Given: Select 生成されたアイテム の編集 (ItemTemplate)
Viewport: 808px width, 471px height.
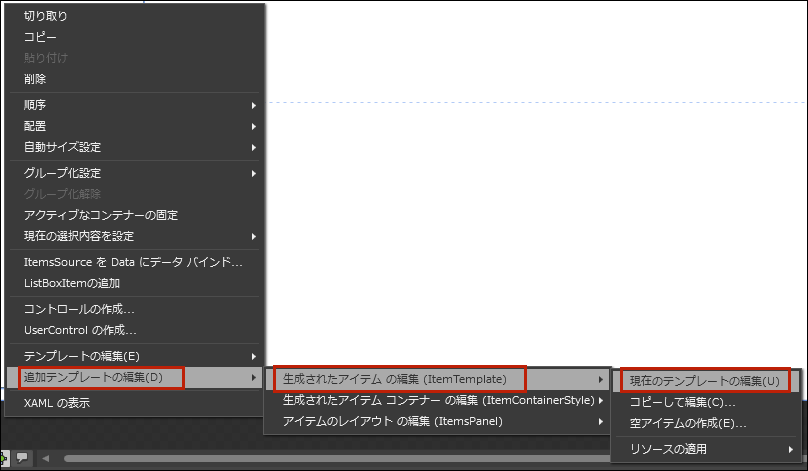Looking at the screenshot, I should click(438, 379).
